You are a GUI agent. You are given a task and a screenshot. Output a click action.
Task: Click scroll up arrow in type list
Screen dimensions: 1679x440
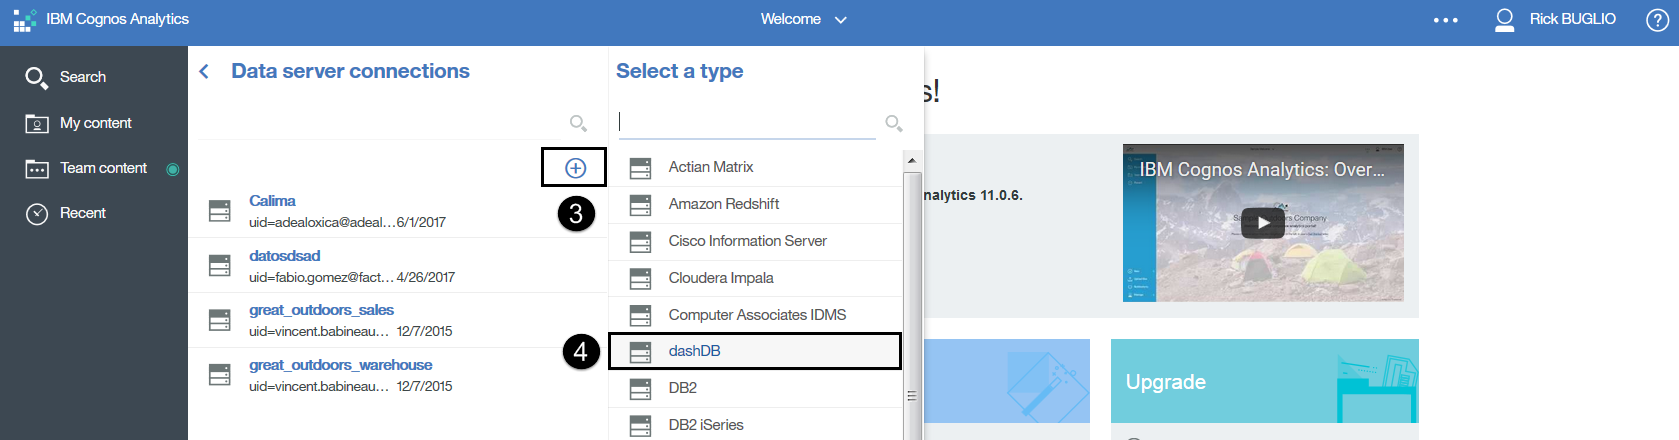pos(911,160)
